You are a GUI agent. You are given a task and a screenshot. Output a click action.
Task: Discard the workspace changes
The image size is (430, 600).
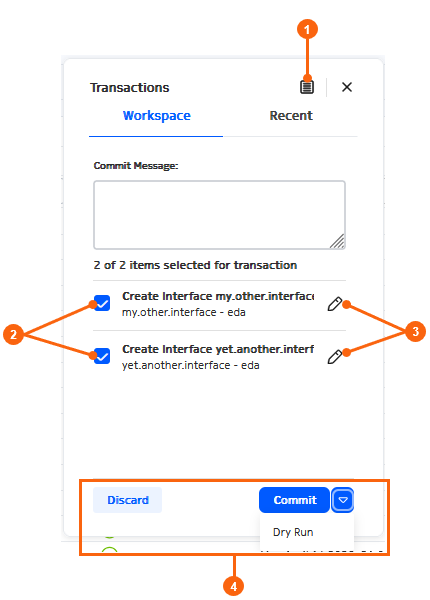pos(127,500)
